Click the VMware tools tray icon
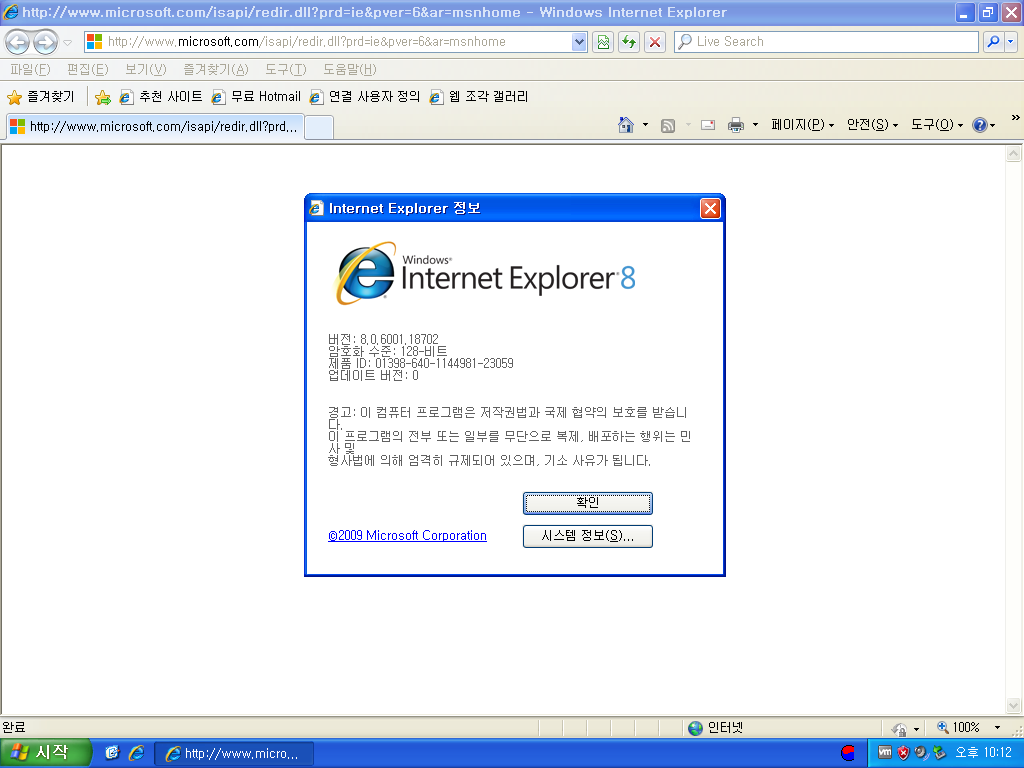 885,752
